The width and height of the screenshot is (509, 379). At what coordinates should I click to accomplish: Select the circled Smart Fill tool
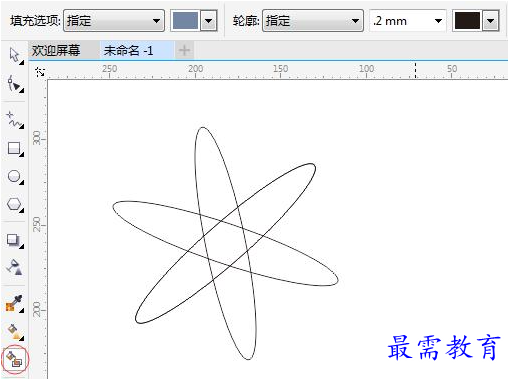tap(15, 360)
